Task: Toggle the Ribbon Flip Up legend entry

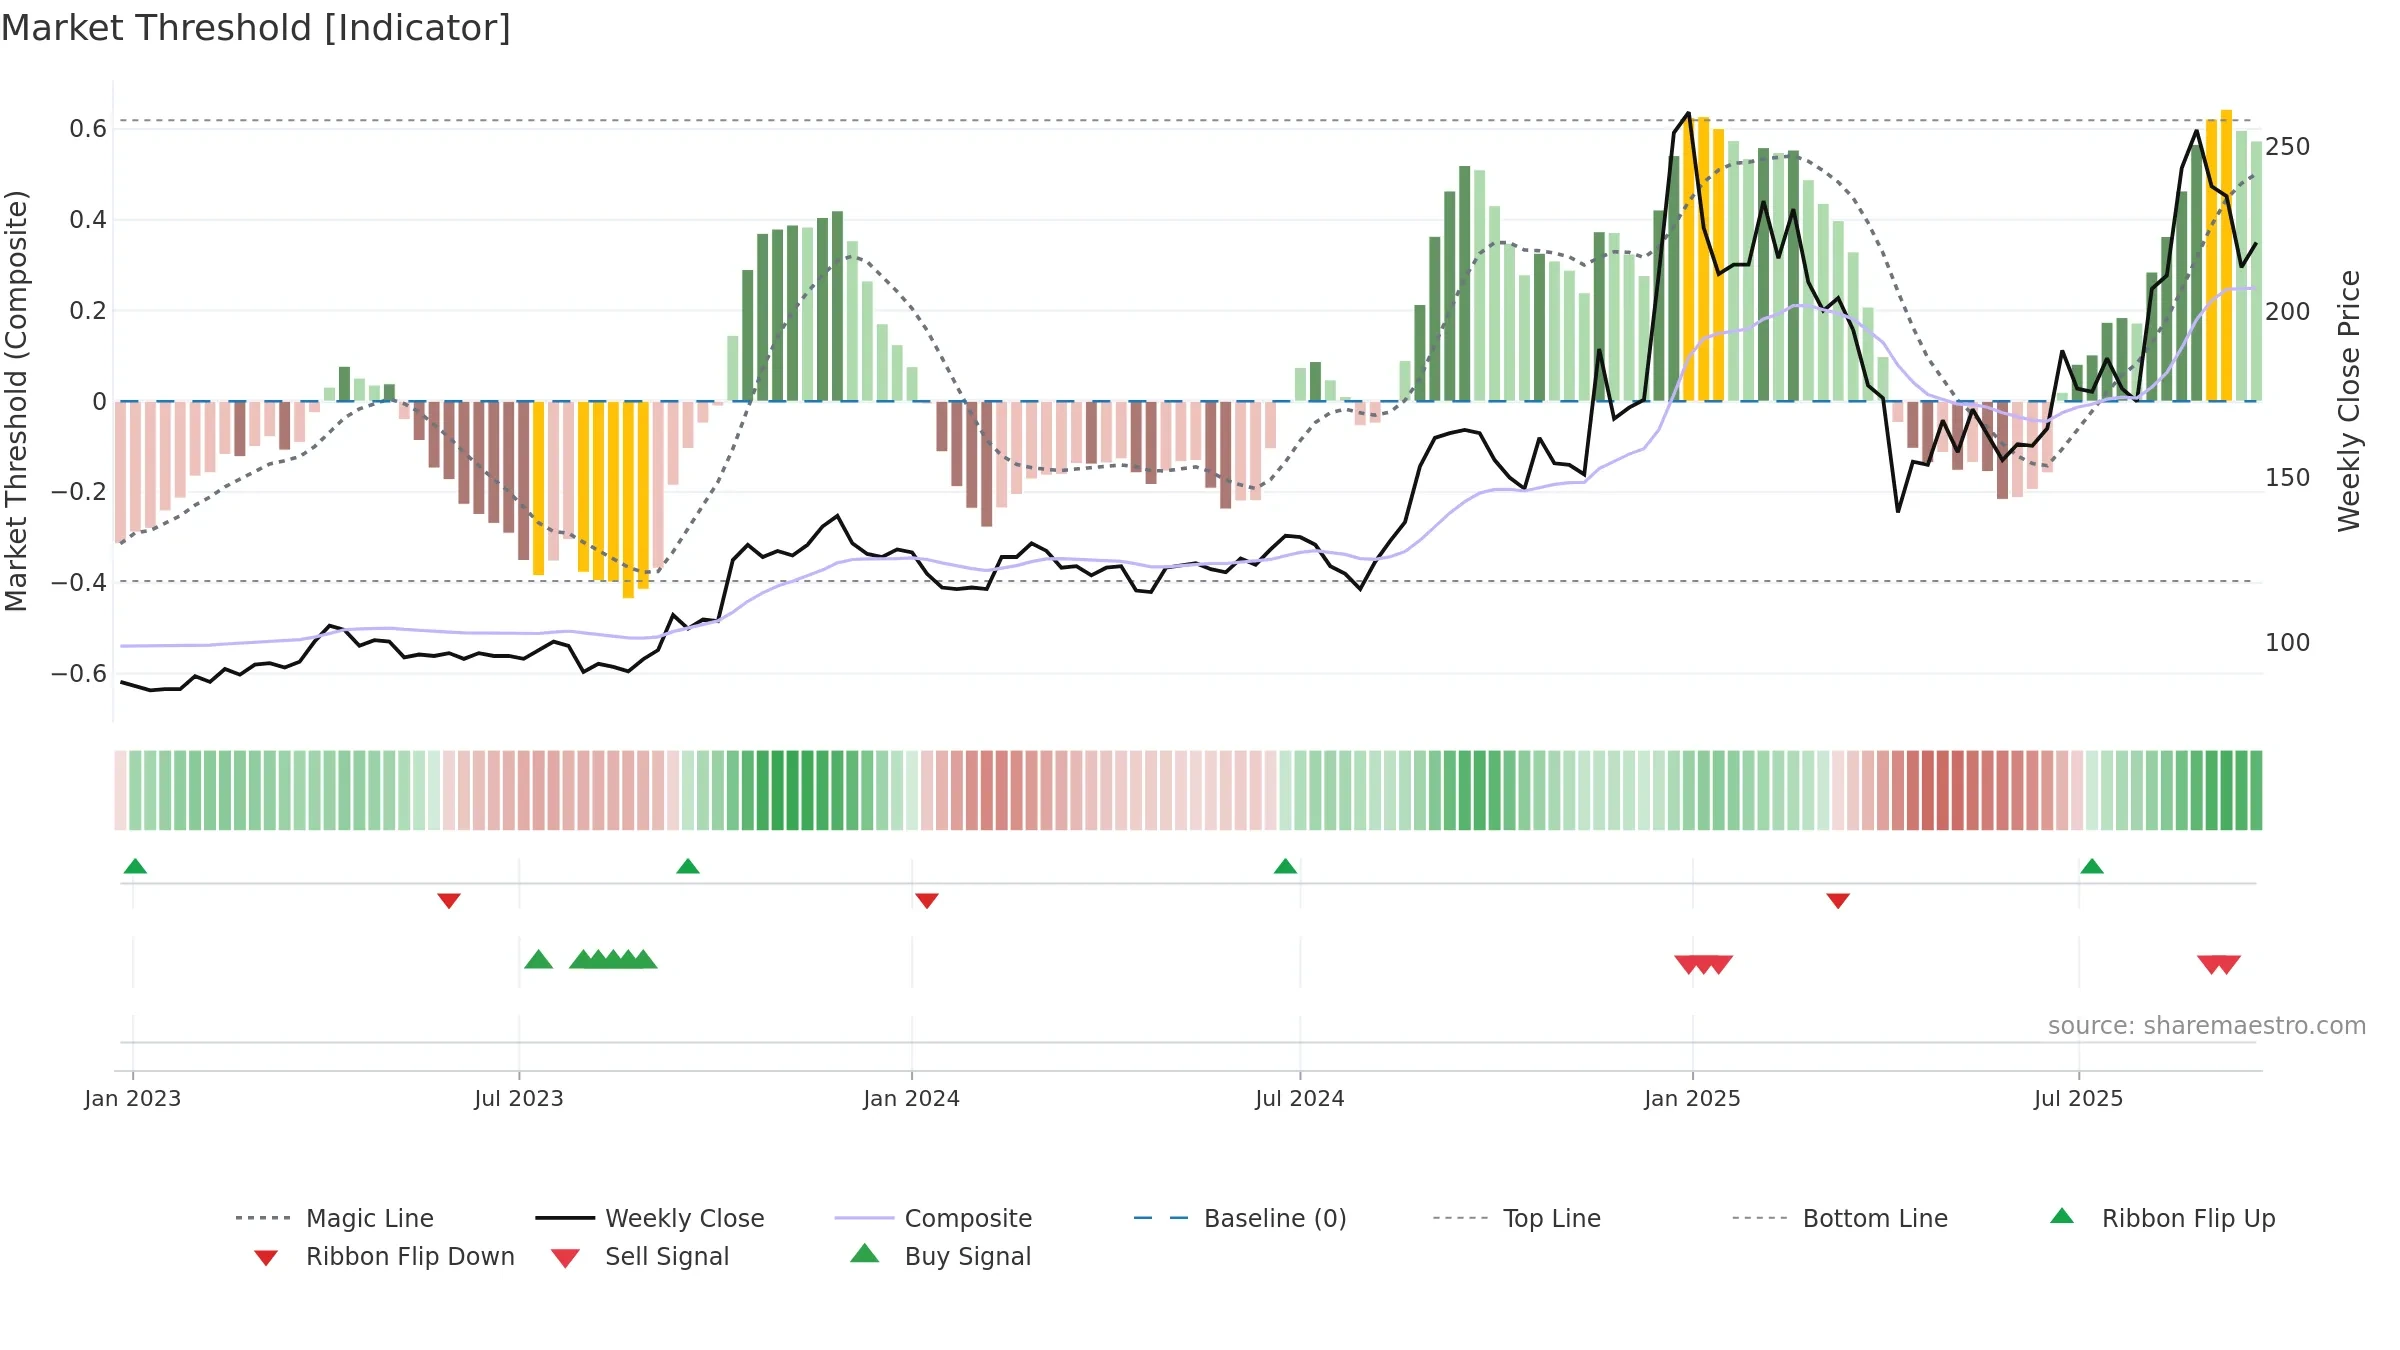Action: [x=2162, y=1218]
